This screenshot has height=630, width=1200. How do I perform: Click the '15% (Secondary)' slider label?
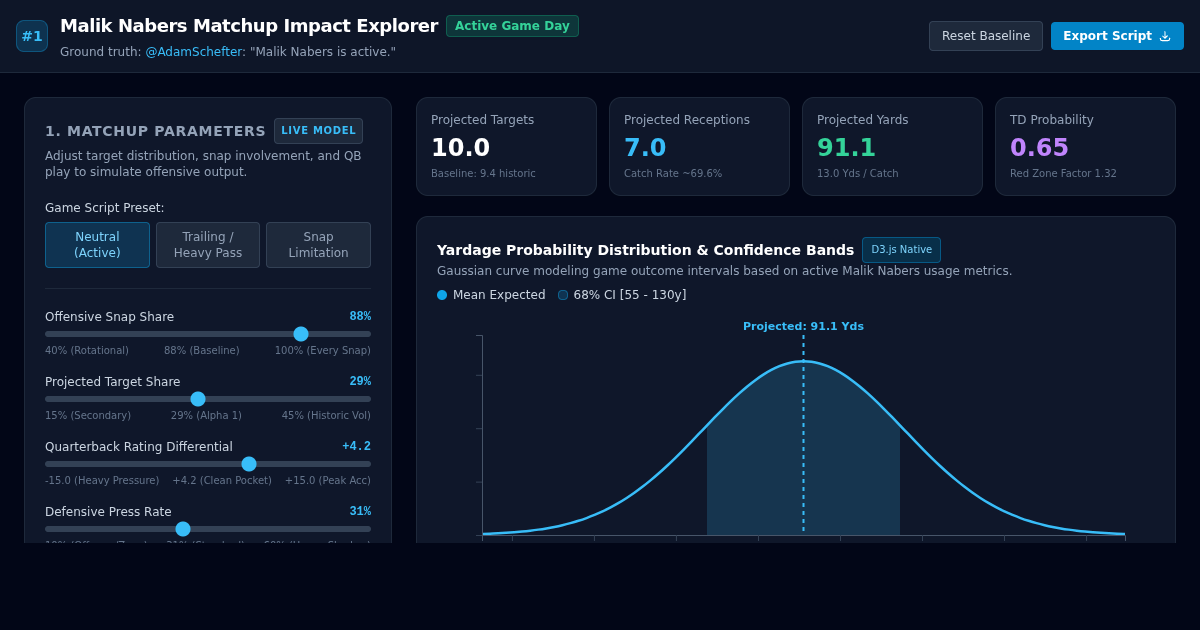click(88, 416)
